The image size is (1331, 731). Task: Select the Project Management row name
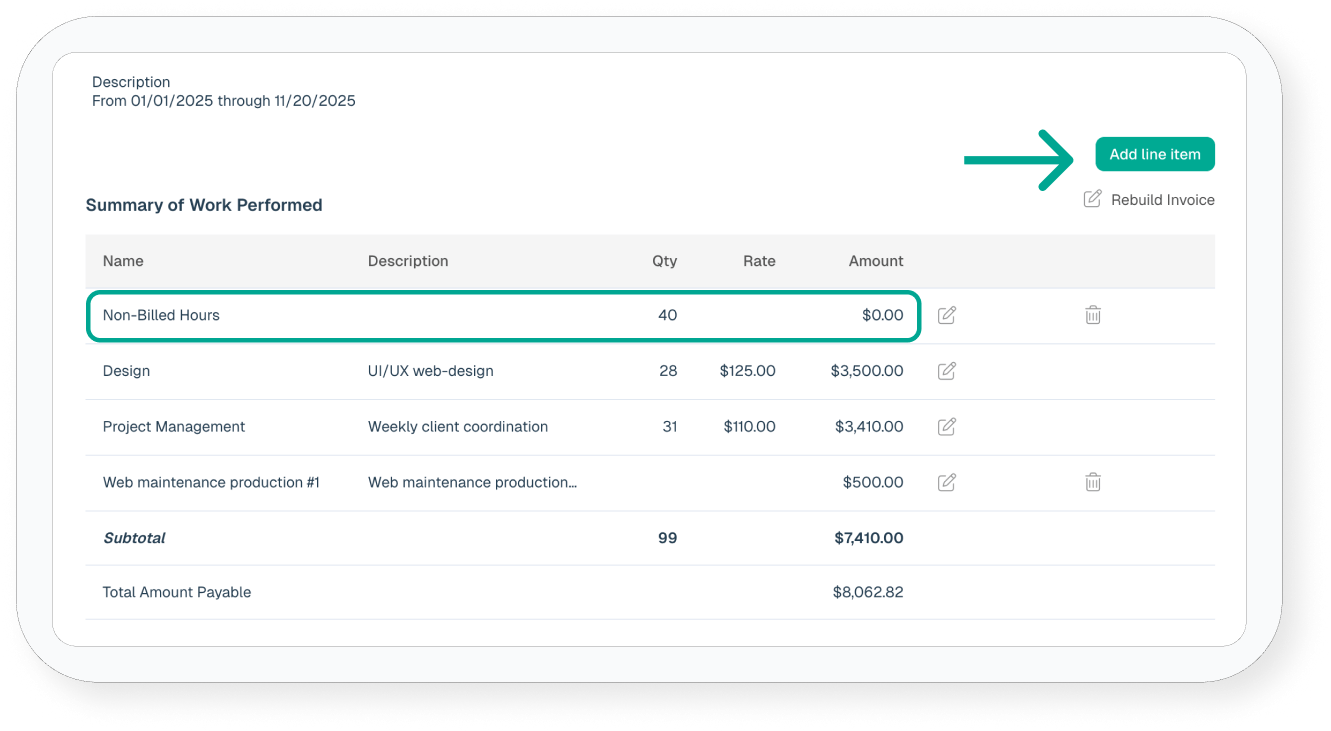(x=174, y=427)
